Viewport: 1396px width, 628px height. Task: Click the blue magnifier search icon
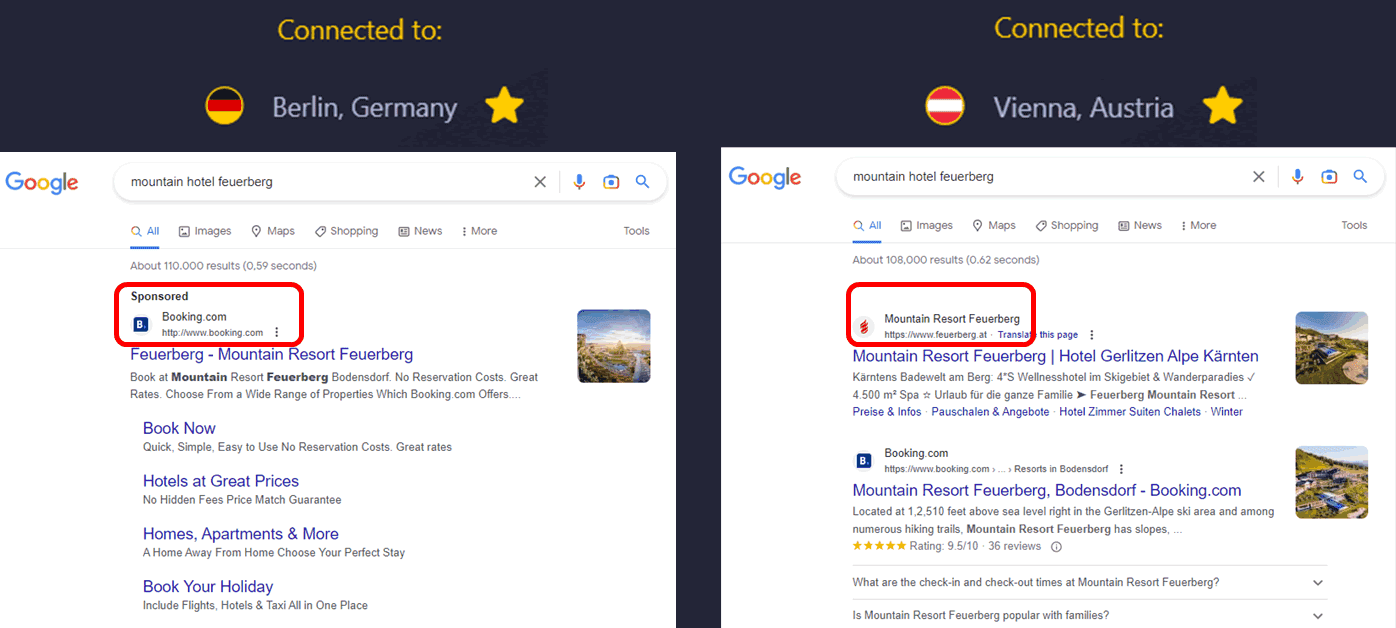643,181
